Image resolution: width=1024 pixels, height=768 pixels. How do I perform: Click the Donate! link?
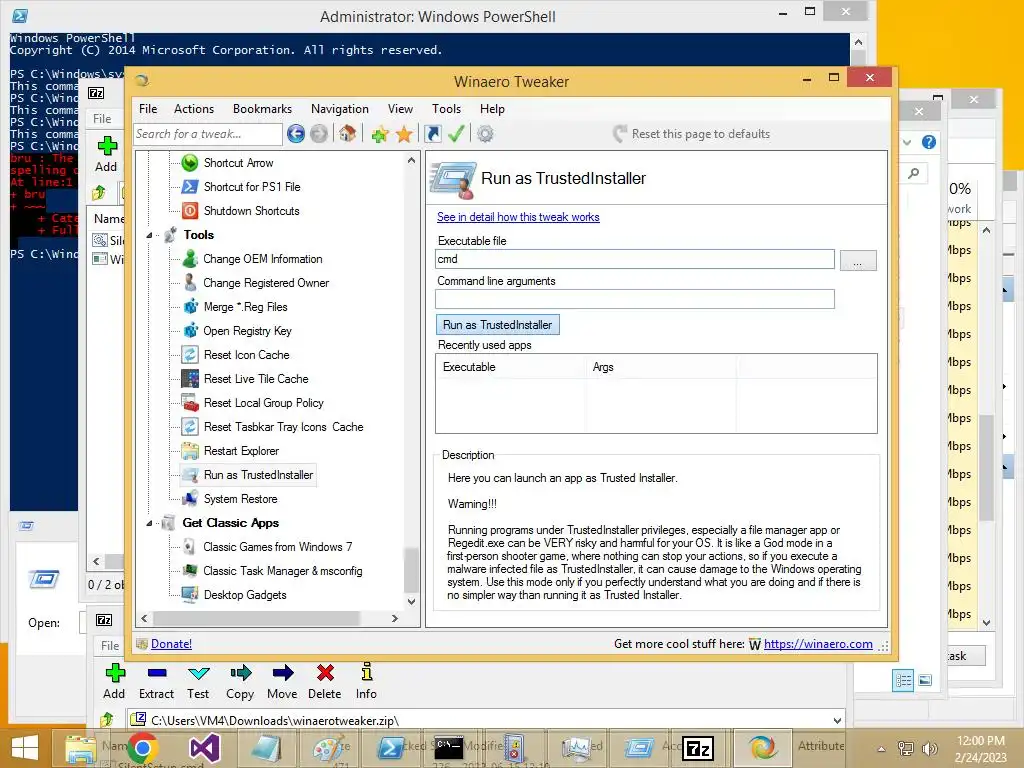pyautogui.click(x=171, y=644)
